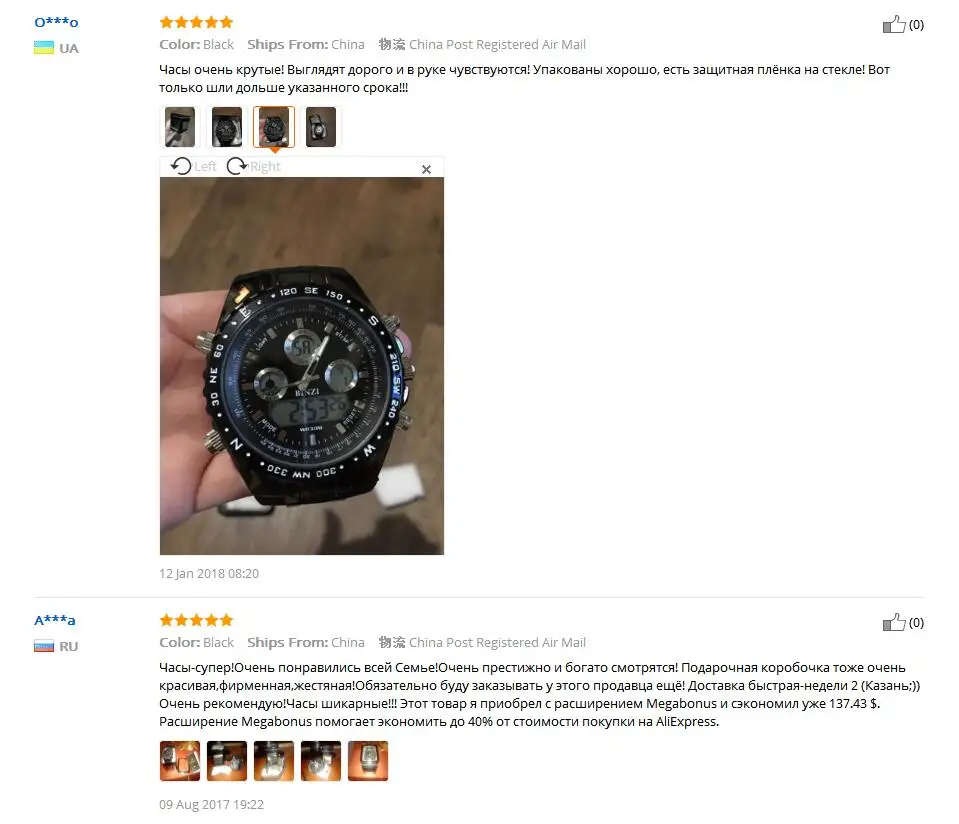Open third photo in A***a's review

[274, 761]
